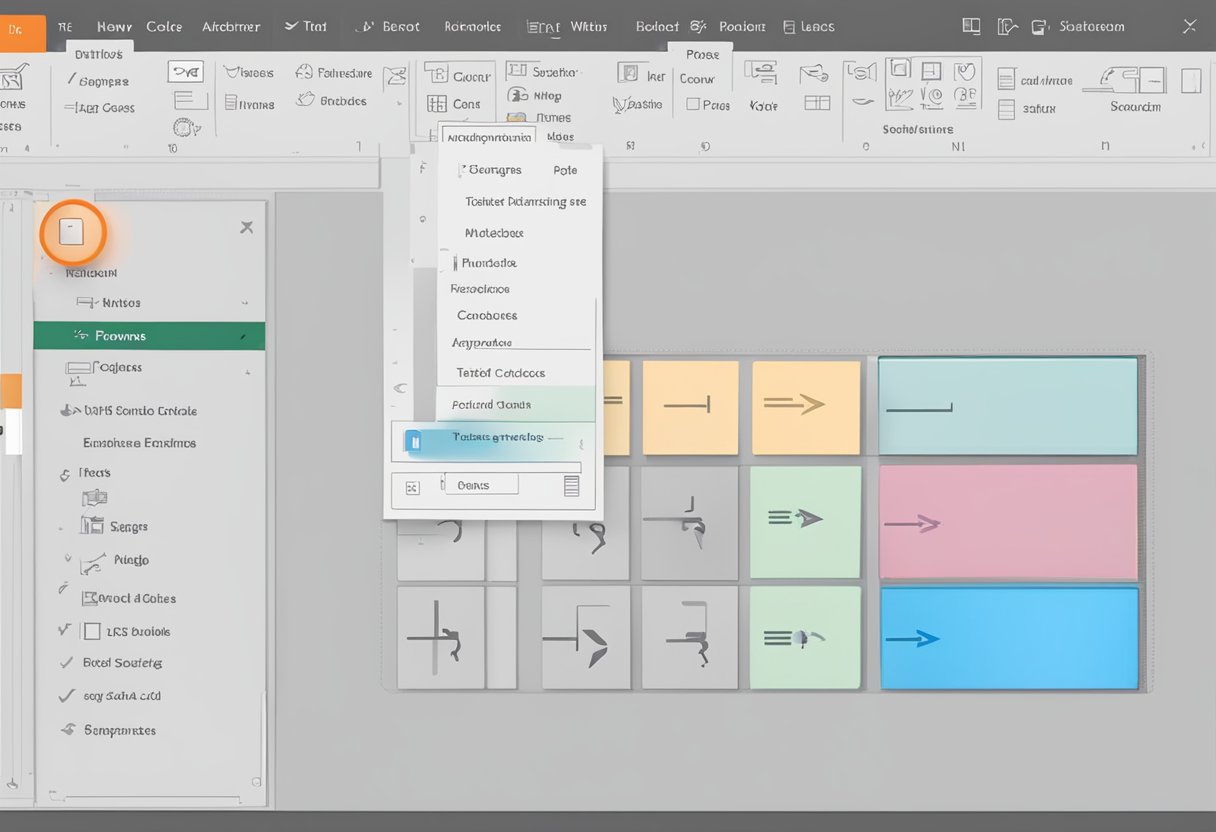This screenshot has height=832, width=1216.
Task: Click the book icon in title bar
Action: [970, 27]
